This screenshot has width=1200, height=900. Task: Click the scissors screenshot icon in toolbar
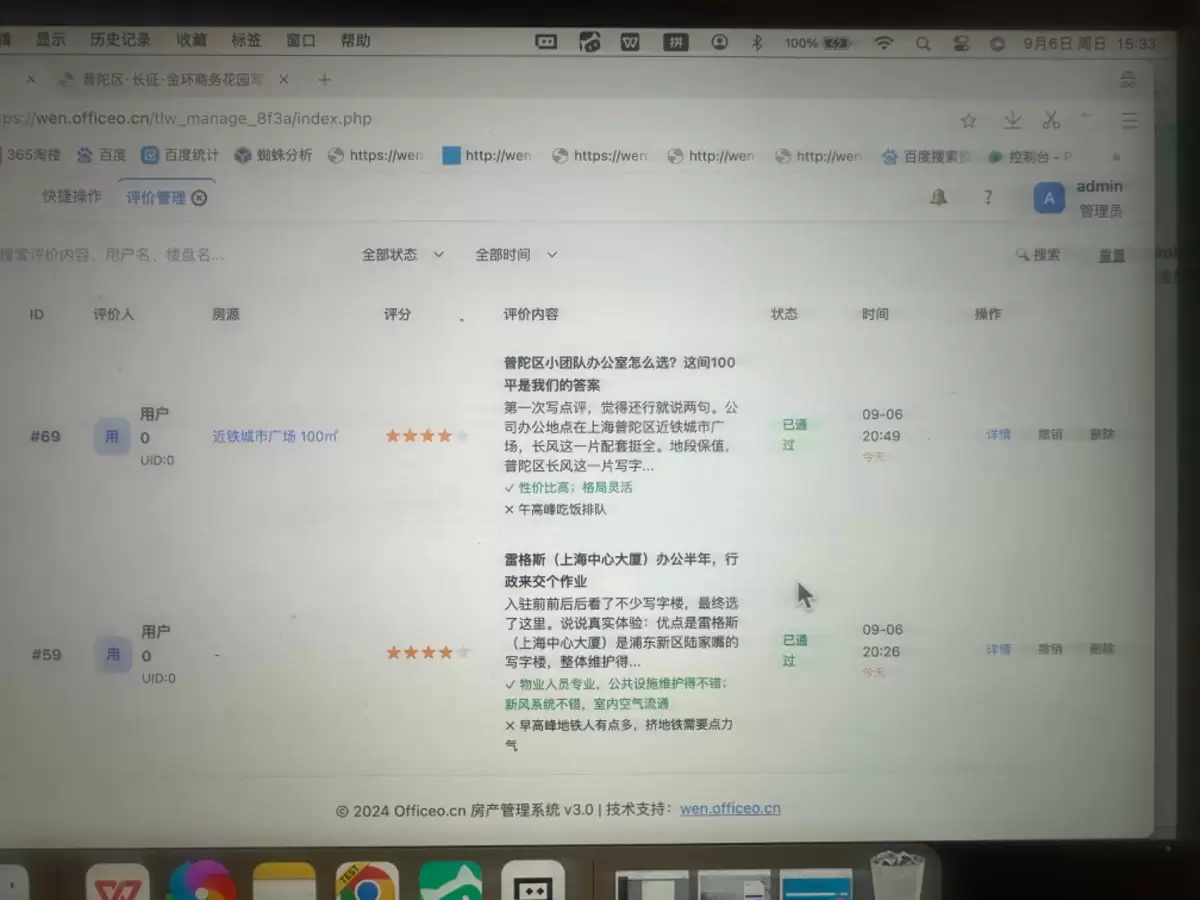[x=1051, y=120]
